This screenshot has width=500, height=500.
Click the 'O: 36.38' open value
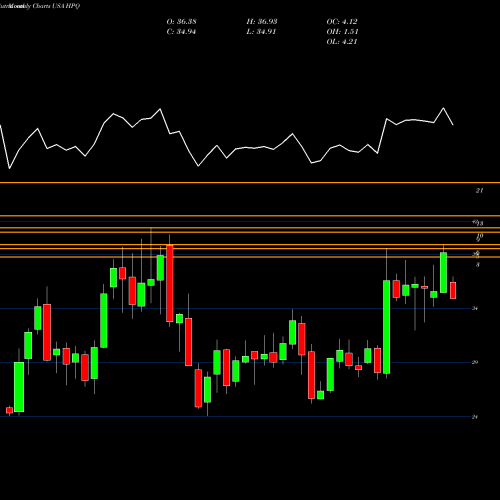pos(181,22)
